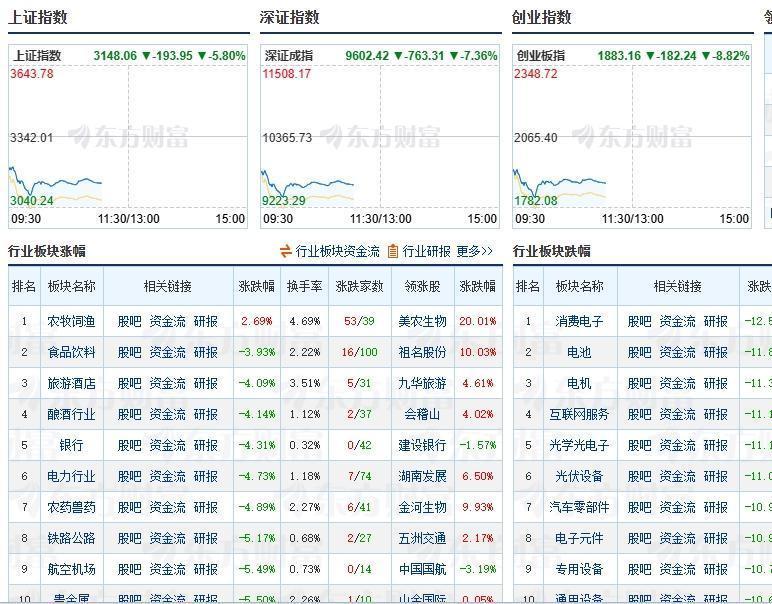Open 银行 sector page
The width and height of the screenshot is (772, 604).
[71, 445]
